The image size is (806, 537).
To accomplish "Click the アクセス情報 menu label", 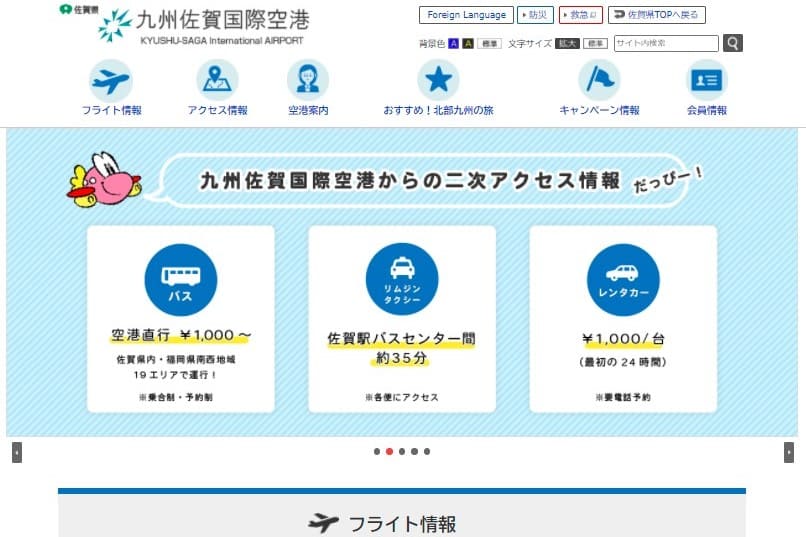I will pos(217,110).
